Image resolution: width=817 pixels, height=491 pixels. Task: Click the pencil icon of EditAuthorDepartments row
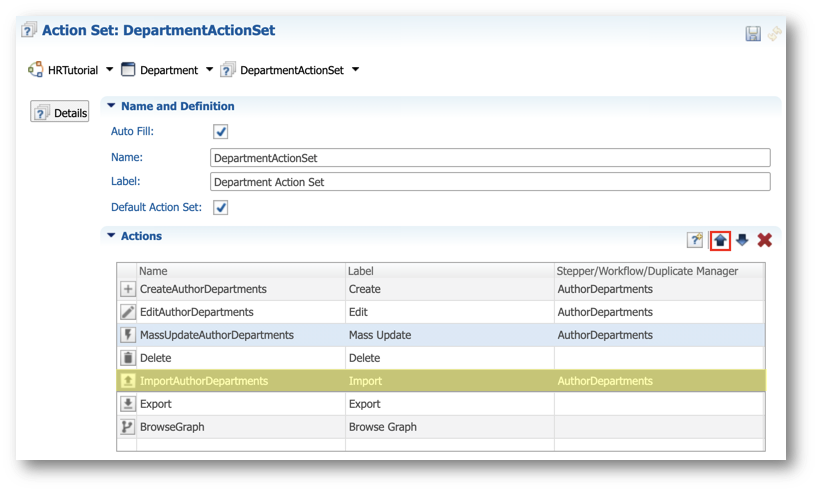pos(128,312)
